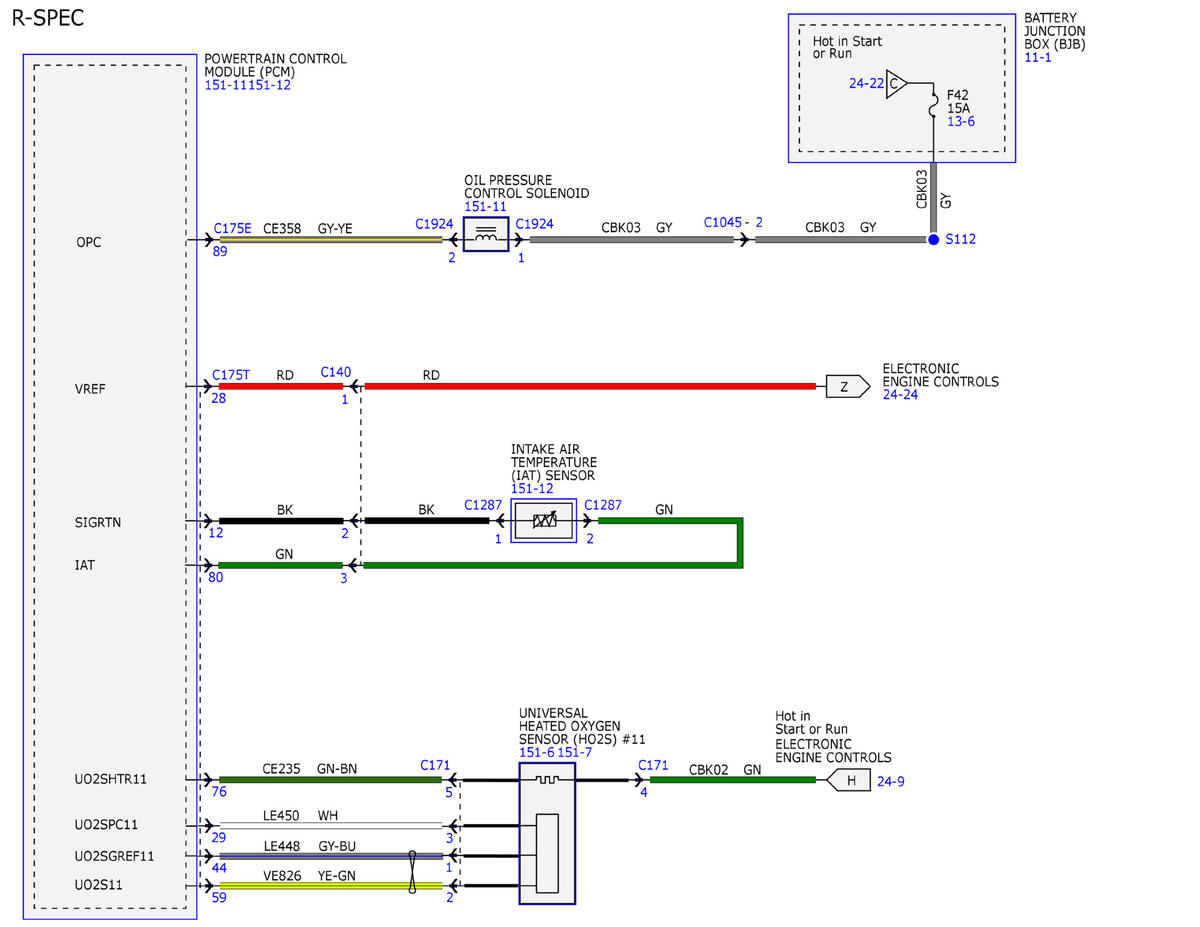Click the F42 15A fuse label
Viewport: 1200px width, 927px height.
pyautogui.click(x=960, y=100)
